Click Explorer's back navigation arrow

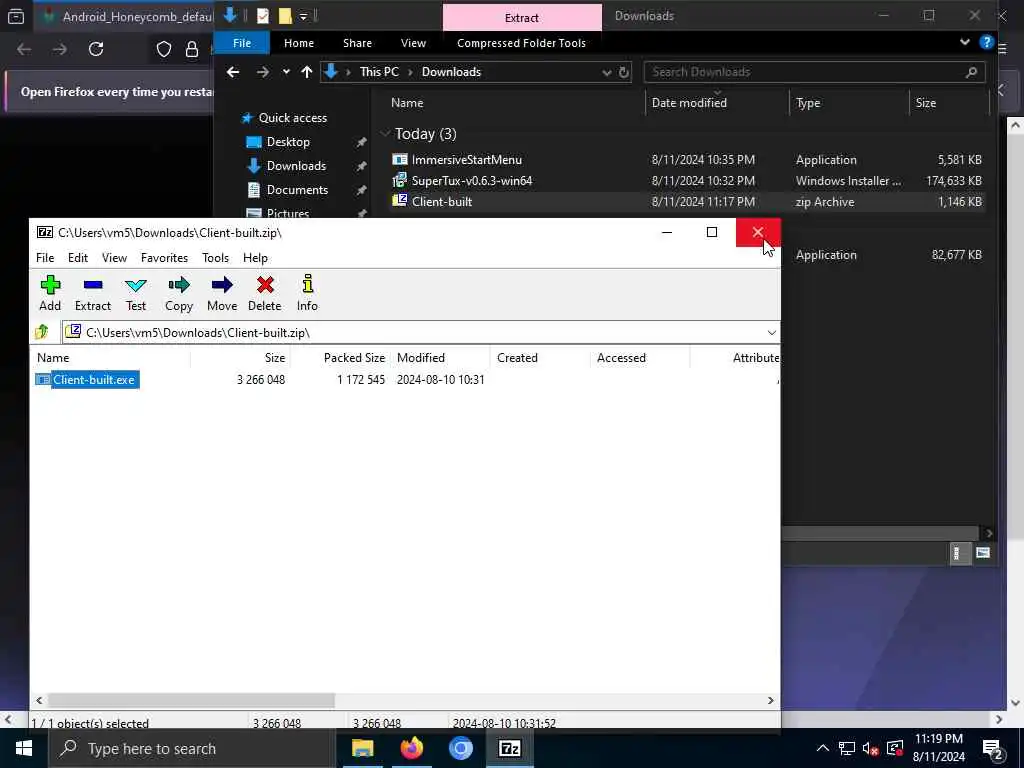tap(233, 72)
